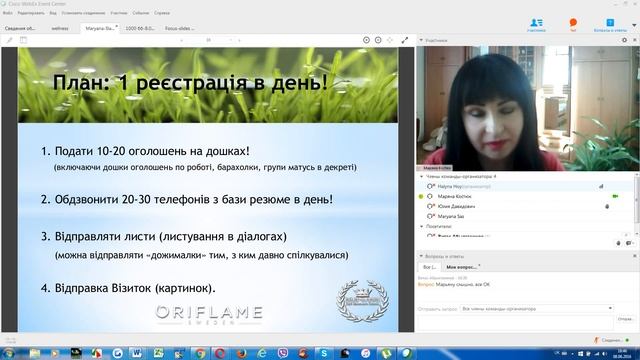This screenshot has width=640, height=360.
Task: Click the question text input field
Action: point(516,322)
